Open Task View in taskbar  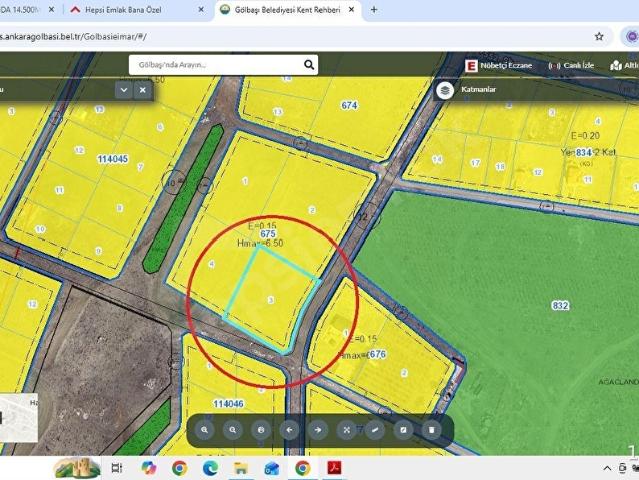117,468
